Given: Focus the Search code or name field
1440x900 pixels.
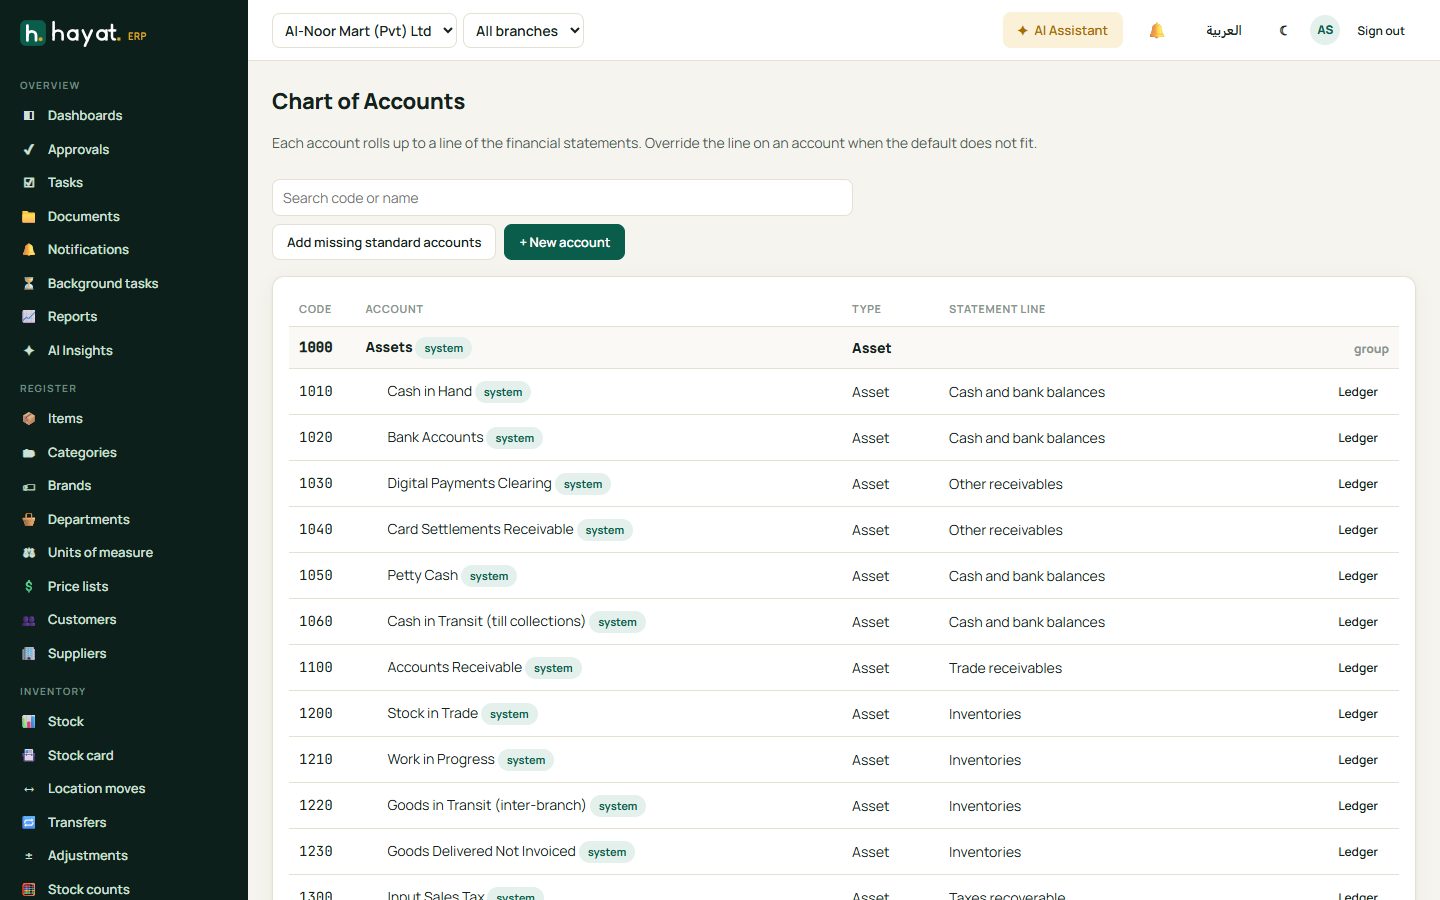Looking at the screenshot, I should pos(562,198).
